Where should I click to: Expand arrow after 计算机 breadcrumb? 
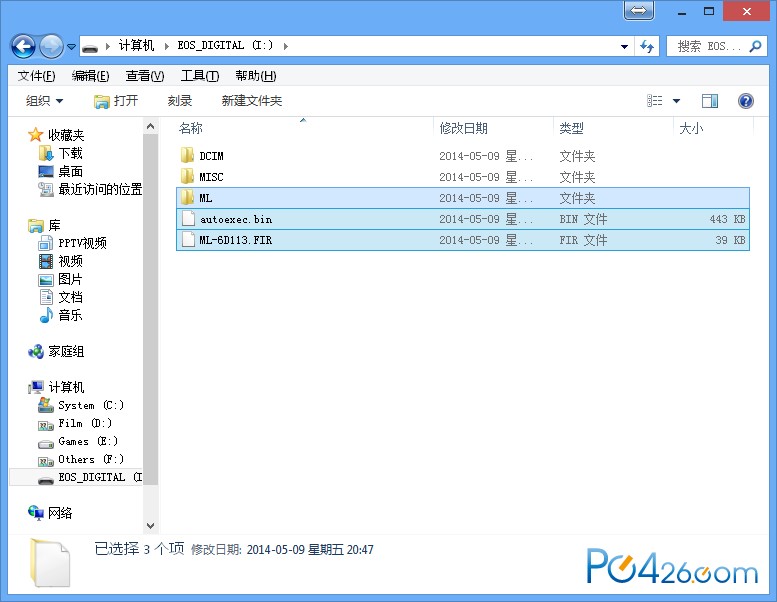tap(167, 46)
